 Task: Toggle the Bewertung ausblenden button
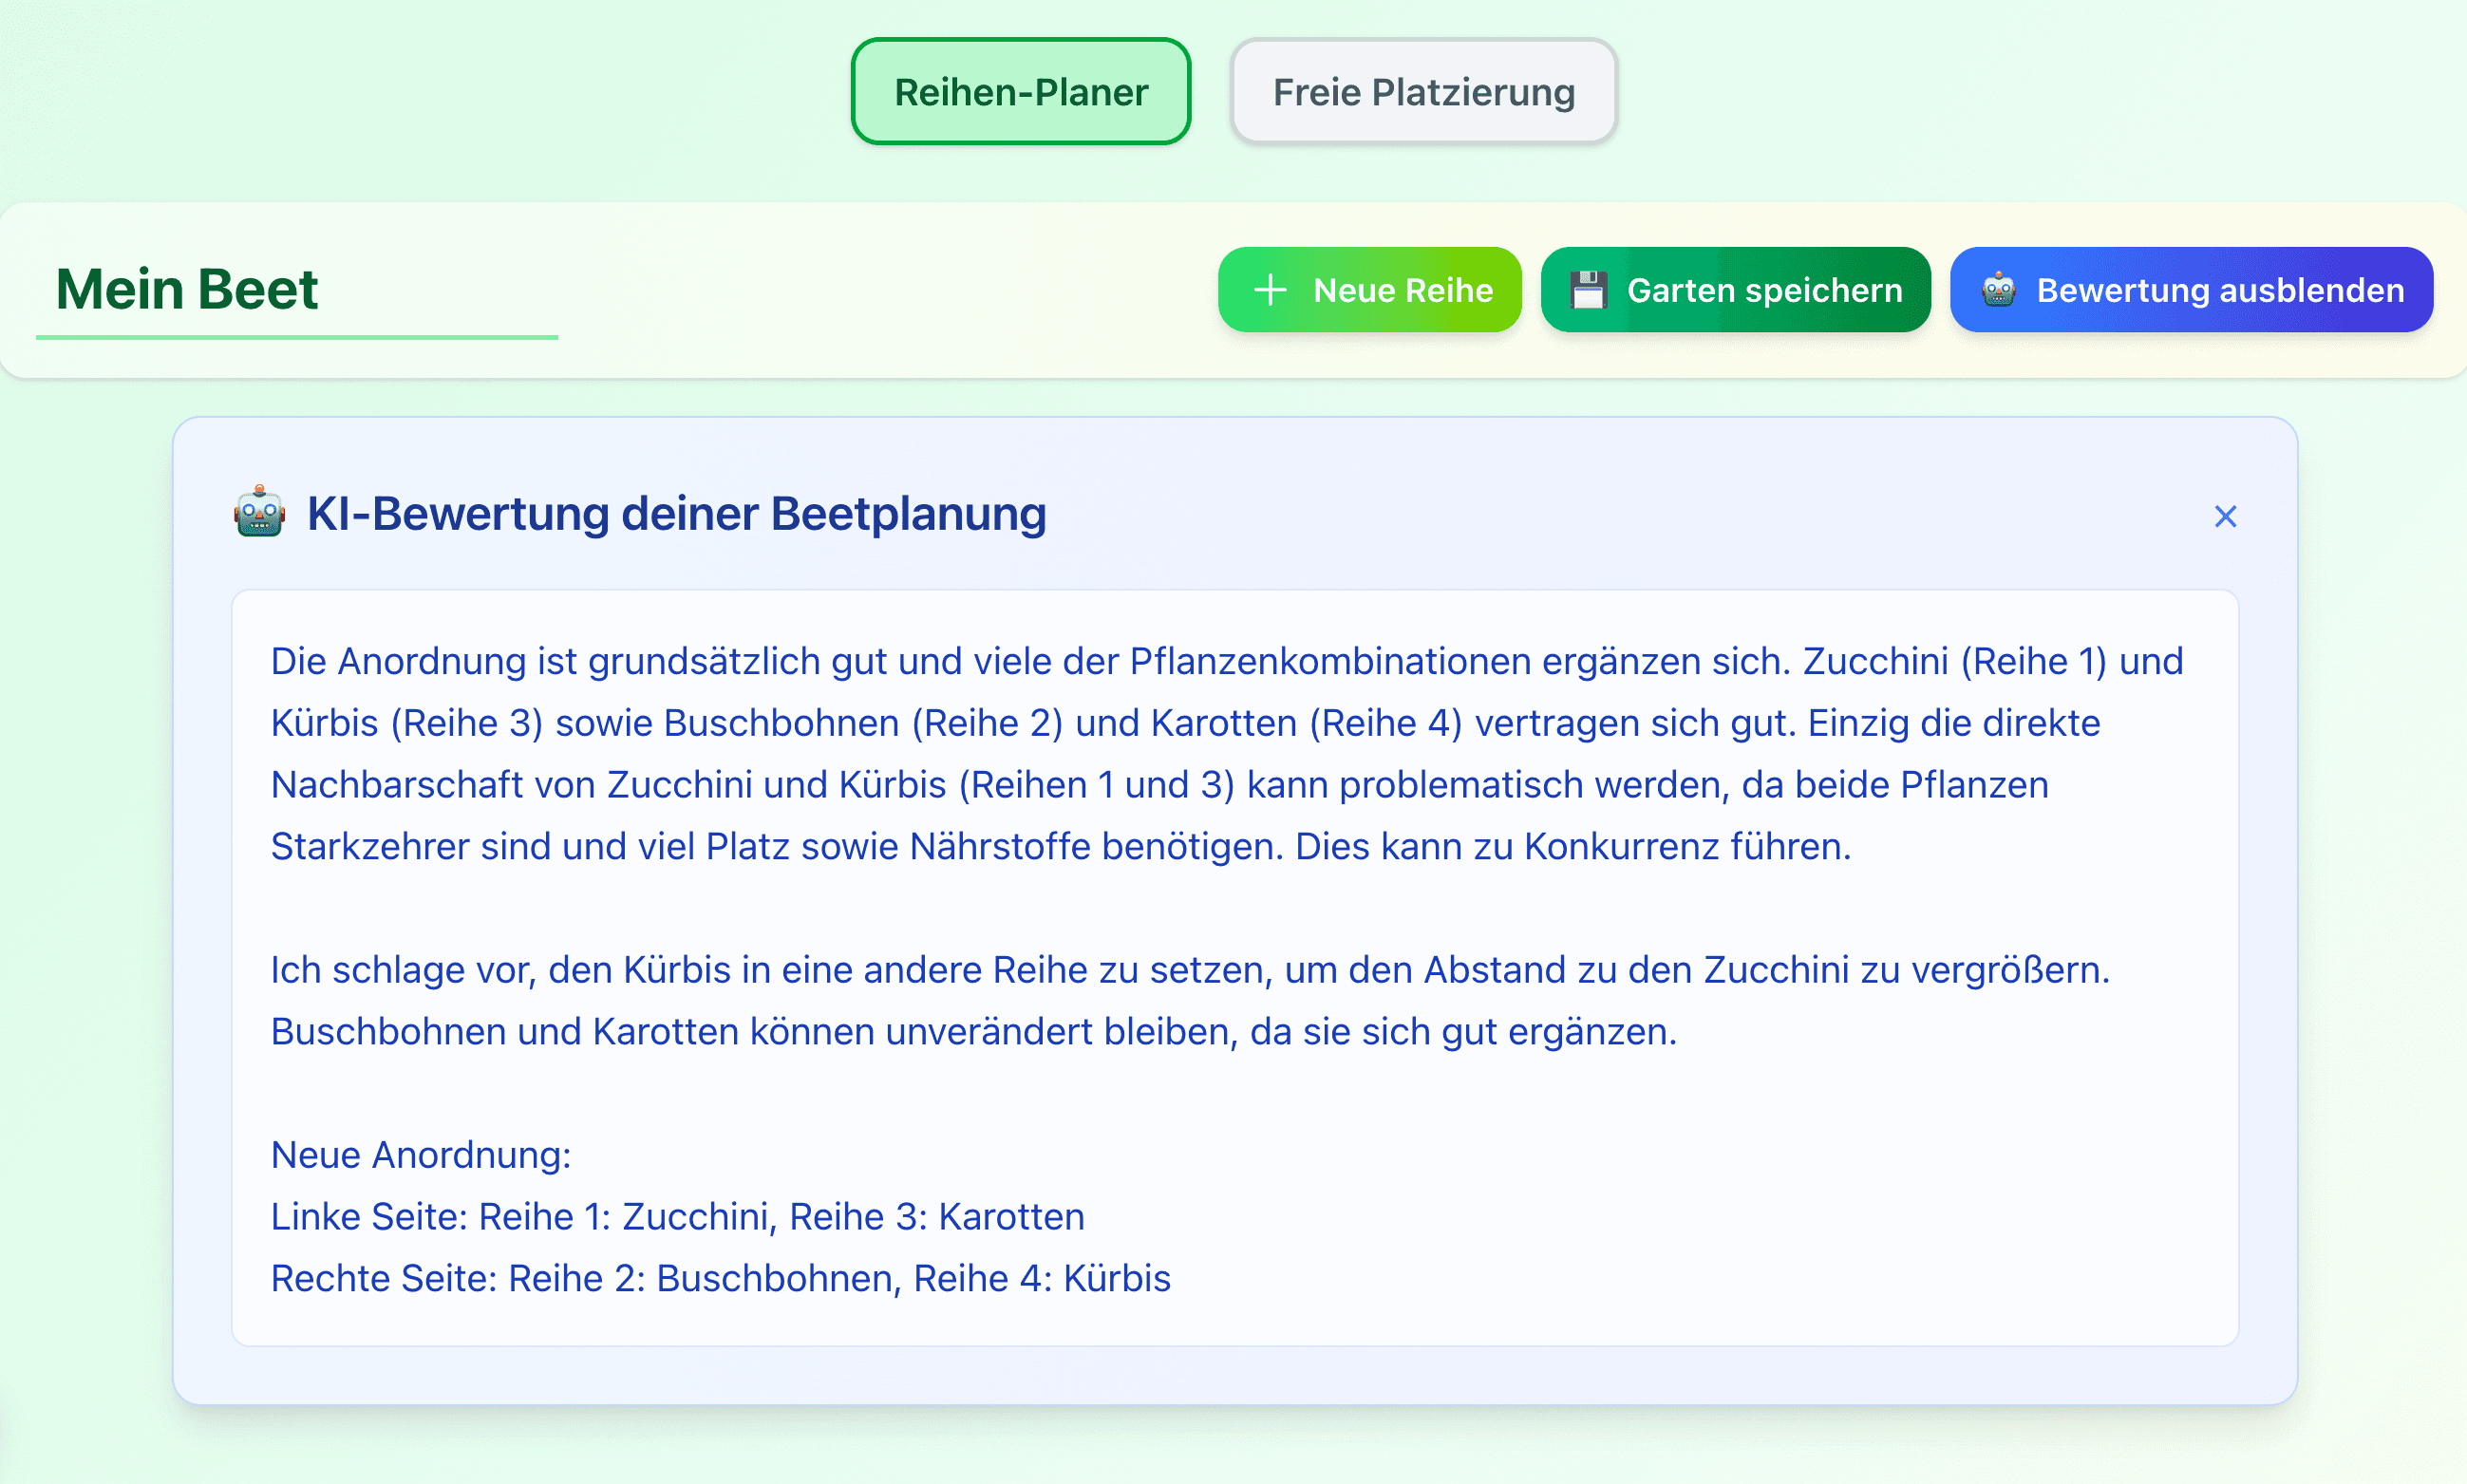[2190, 290]
